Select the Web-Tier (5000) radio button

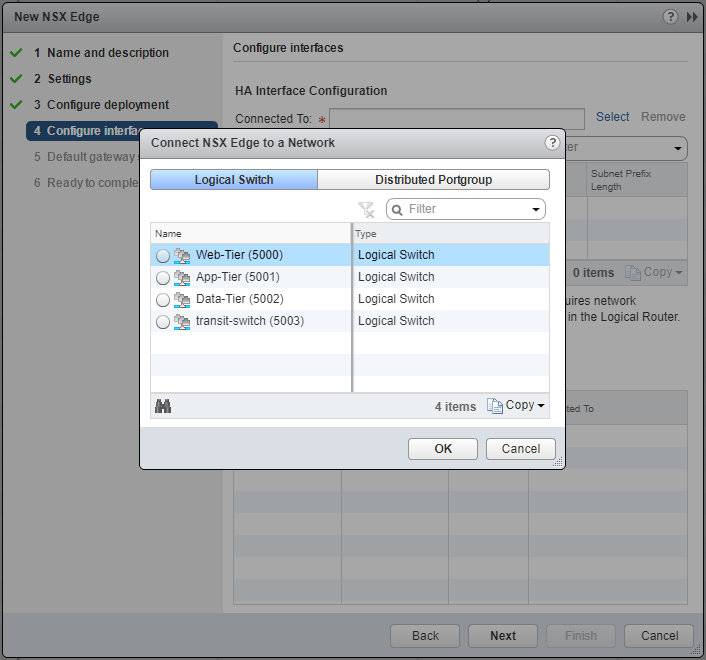pyautogui.click(x=163, y=256)
